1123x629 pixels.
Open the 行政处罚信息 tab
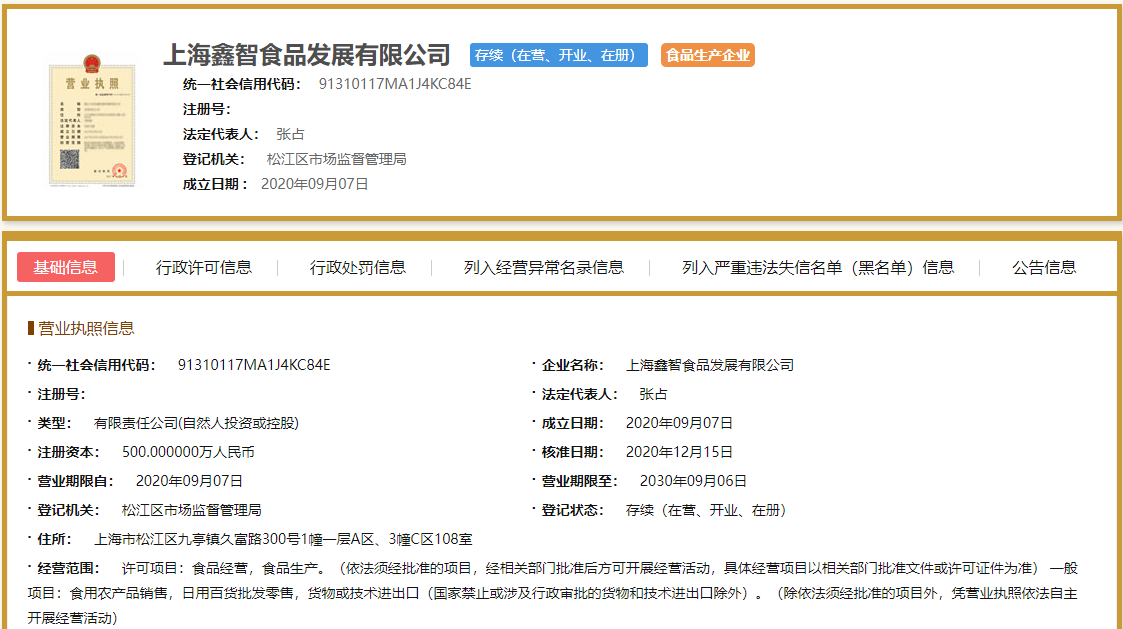(x=358, y=267)
